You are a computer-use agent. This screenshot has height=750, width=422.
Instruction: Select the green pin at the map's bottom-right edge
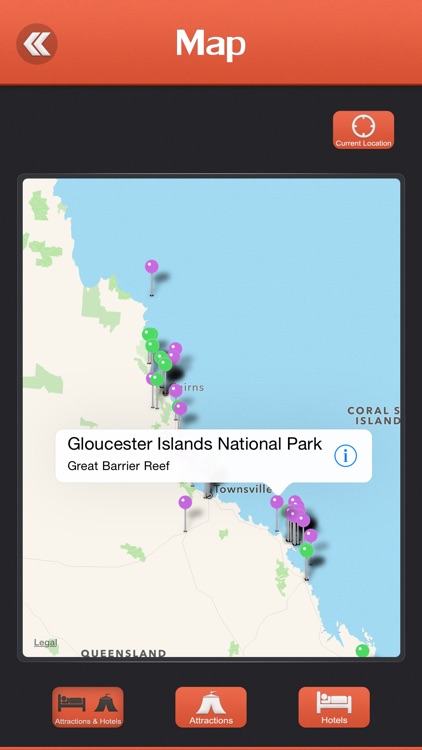tap(363, 651)
